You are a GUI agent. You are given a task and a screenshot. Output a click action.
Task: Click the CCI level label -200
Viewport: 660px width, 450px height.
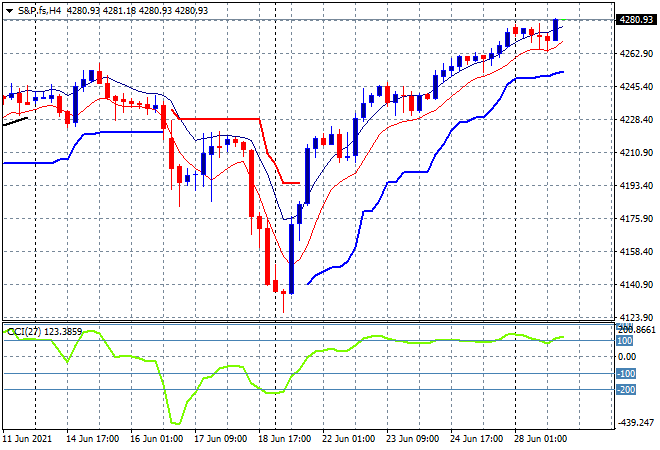(626, 389)
